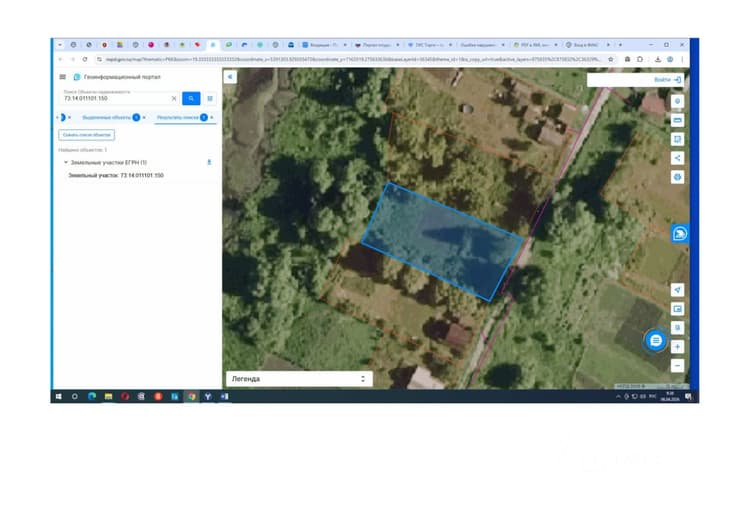
Task: Collapse the Земельные участки ЕГРН group
Action: (x=66, y=163)
